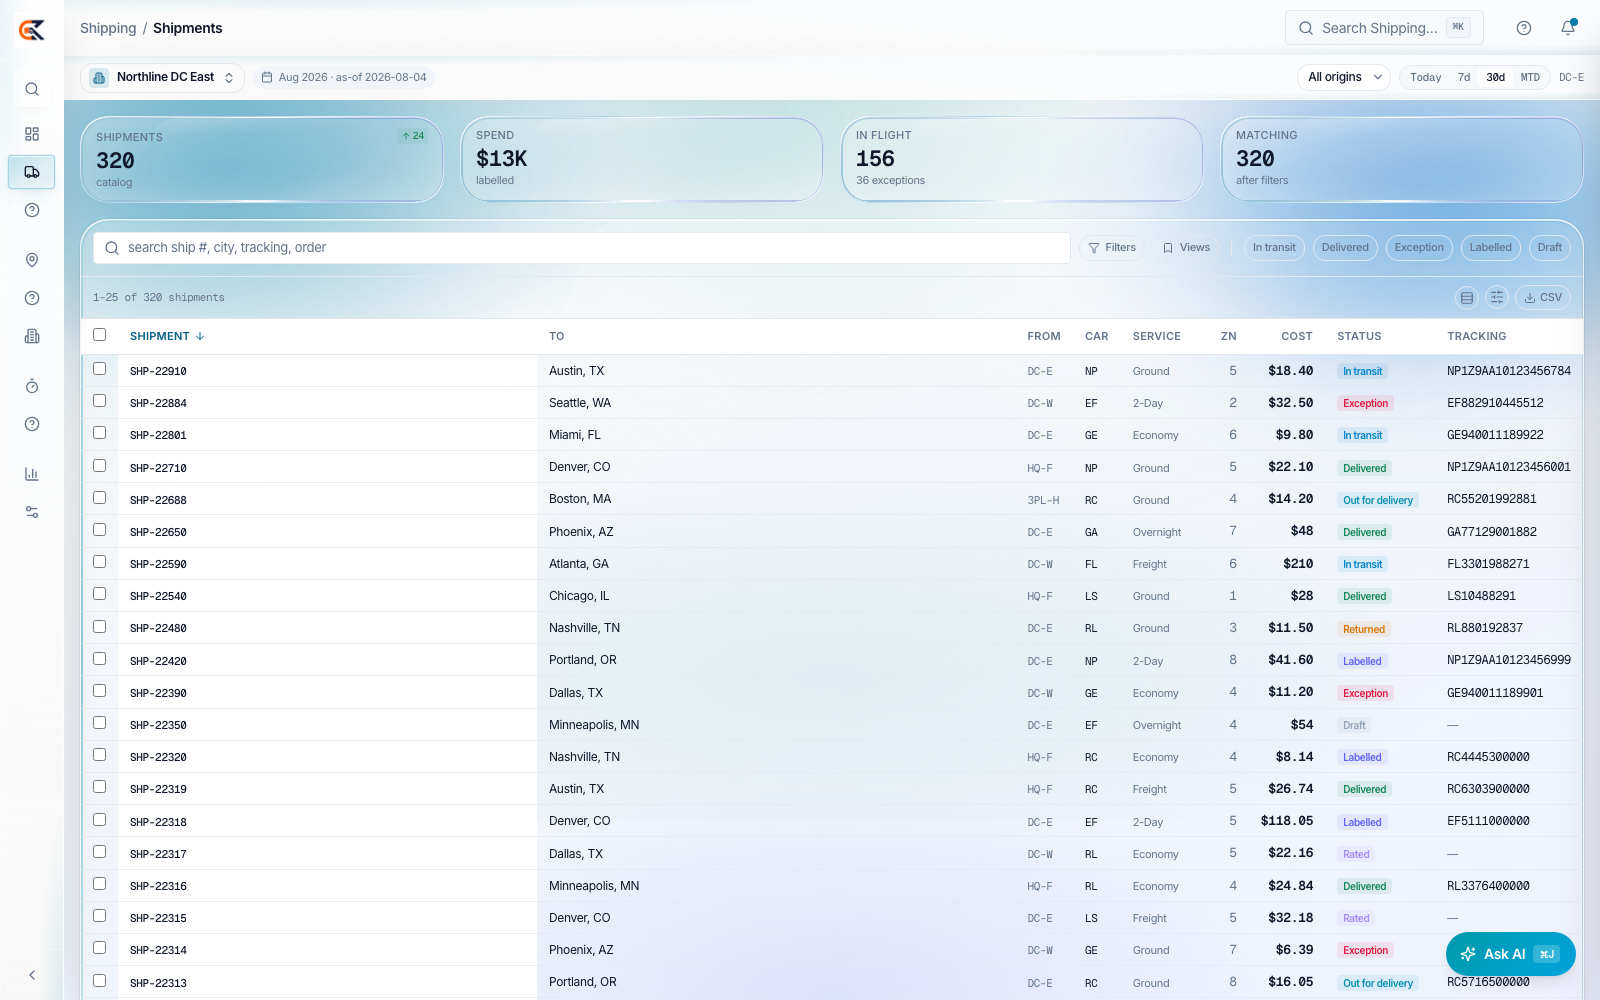This screenshot has height=1000, width=1600.
Task: Click into the Search Shipping field
Action: click(x=1384, y=28)
